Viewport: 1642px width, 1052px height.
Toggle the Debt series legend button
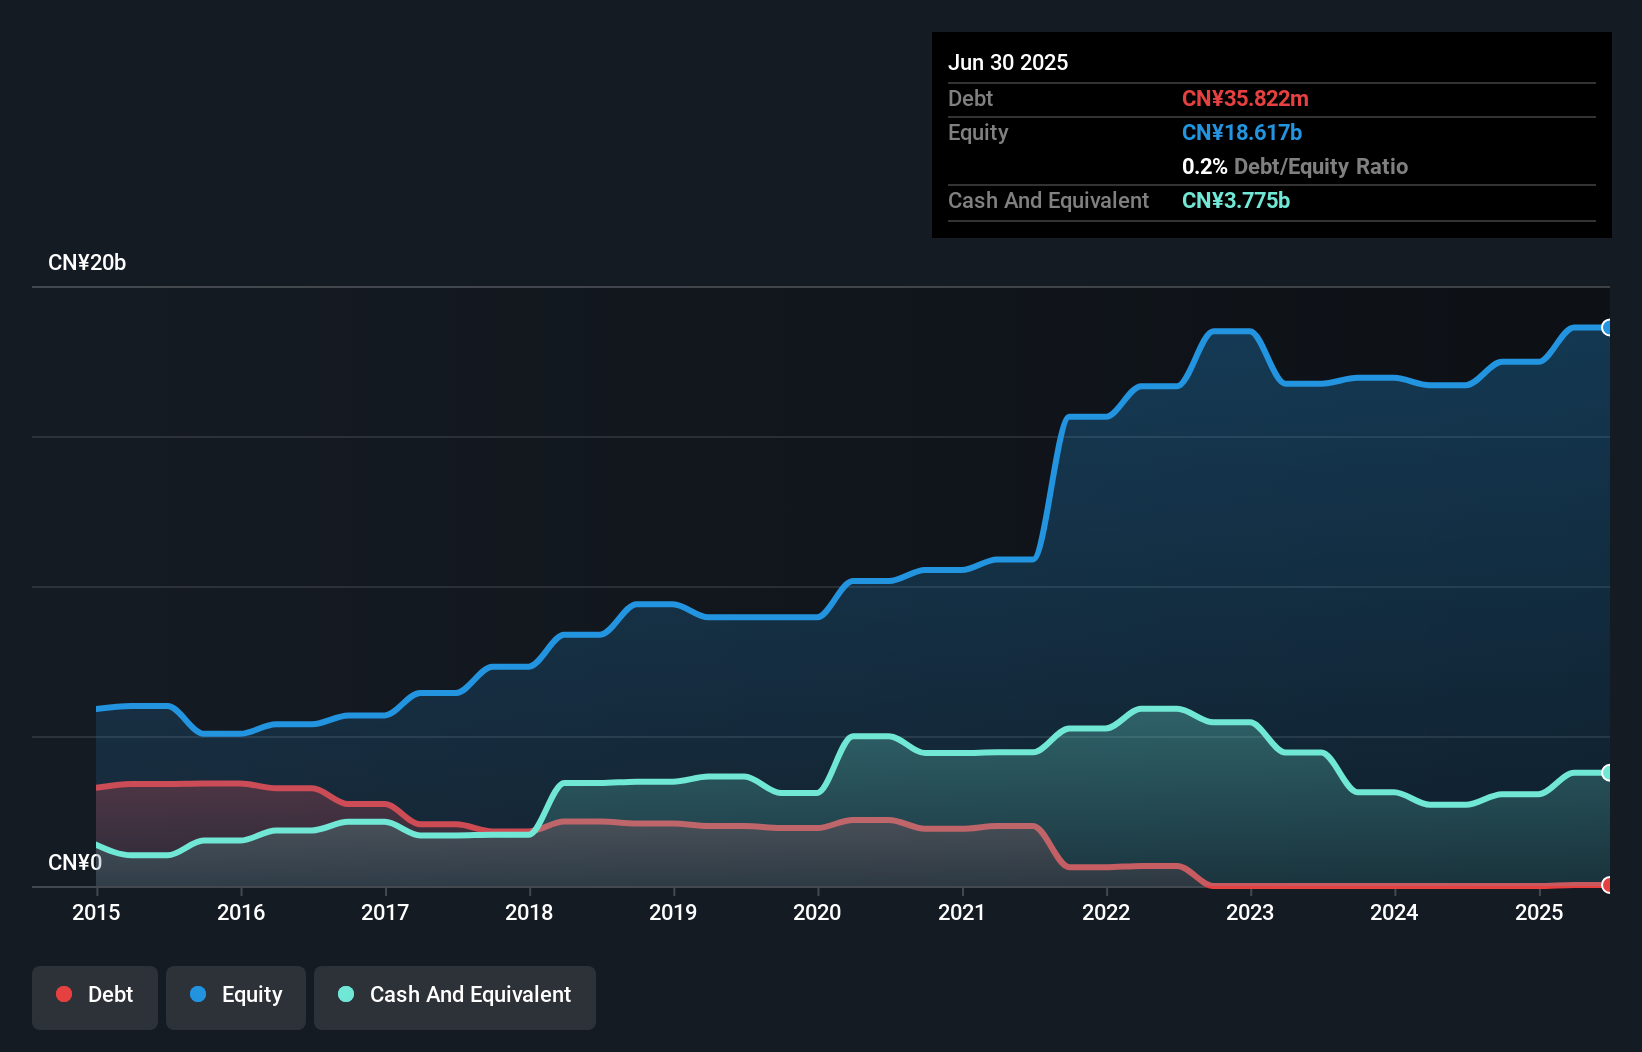pos(95,997)
